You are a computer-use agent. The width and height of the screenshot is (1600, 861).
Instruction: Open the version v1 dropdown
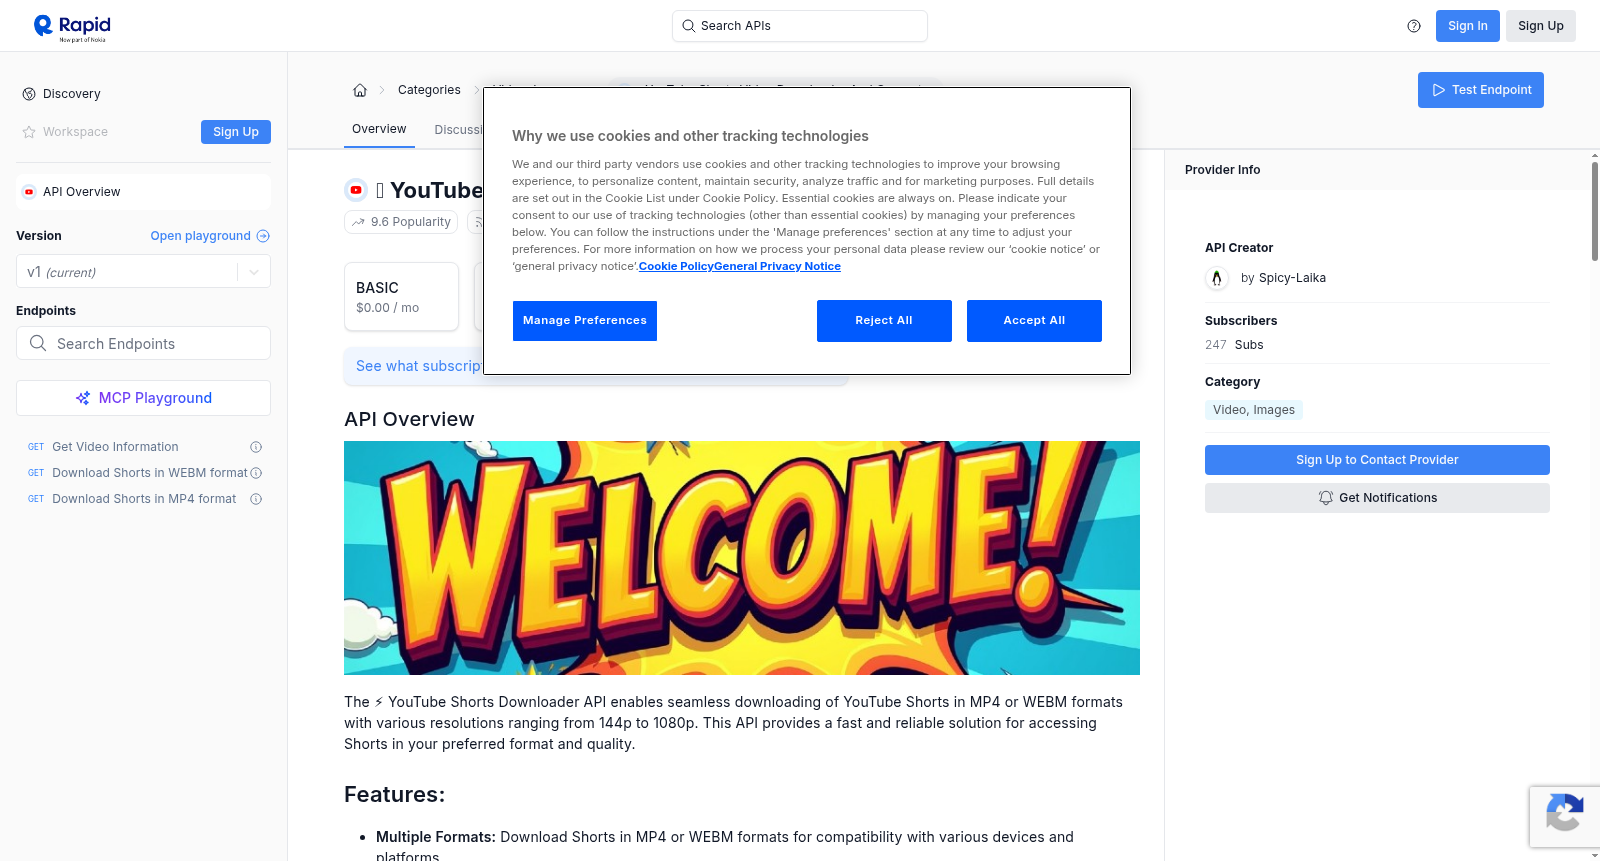click(x=143, y=272)
